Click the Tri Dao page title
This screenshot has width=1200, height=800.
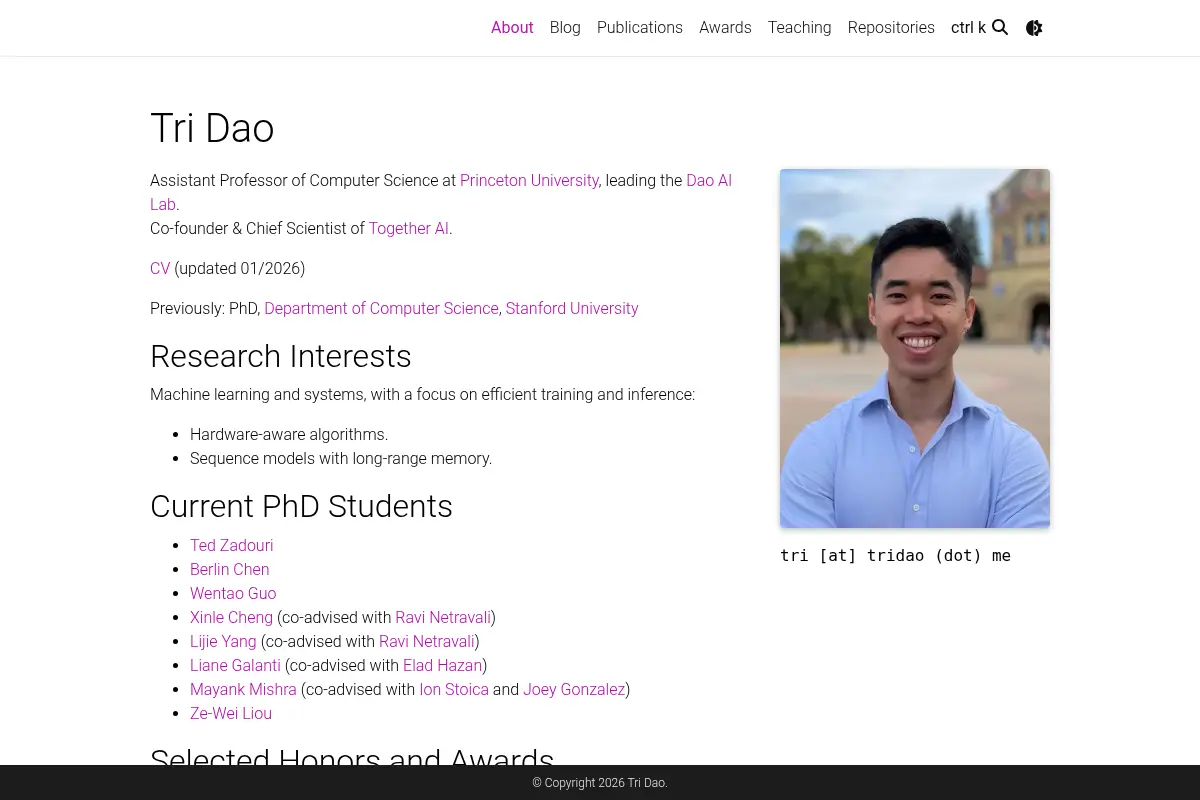[x=212, y=128]
